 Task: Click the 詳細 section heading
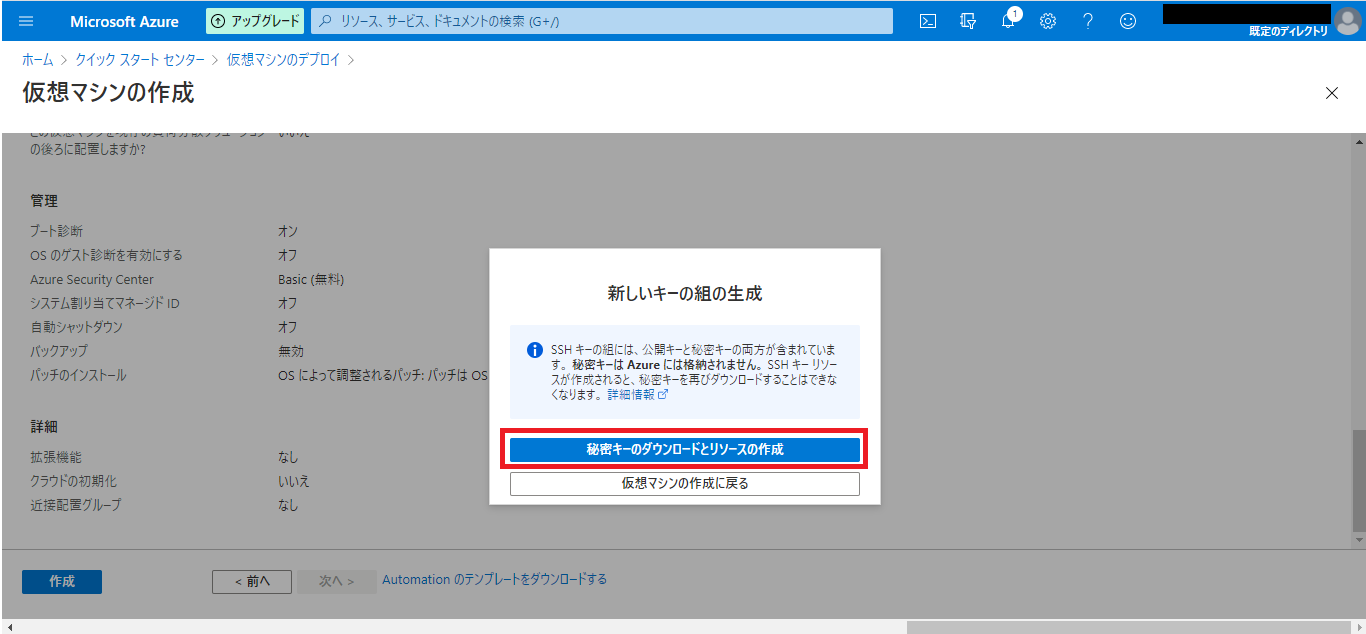(44, 427)
